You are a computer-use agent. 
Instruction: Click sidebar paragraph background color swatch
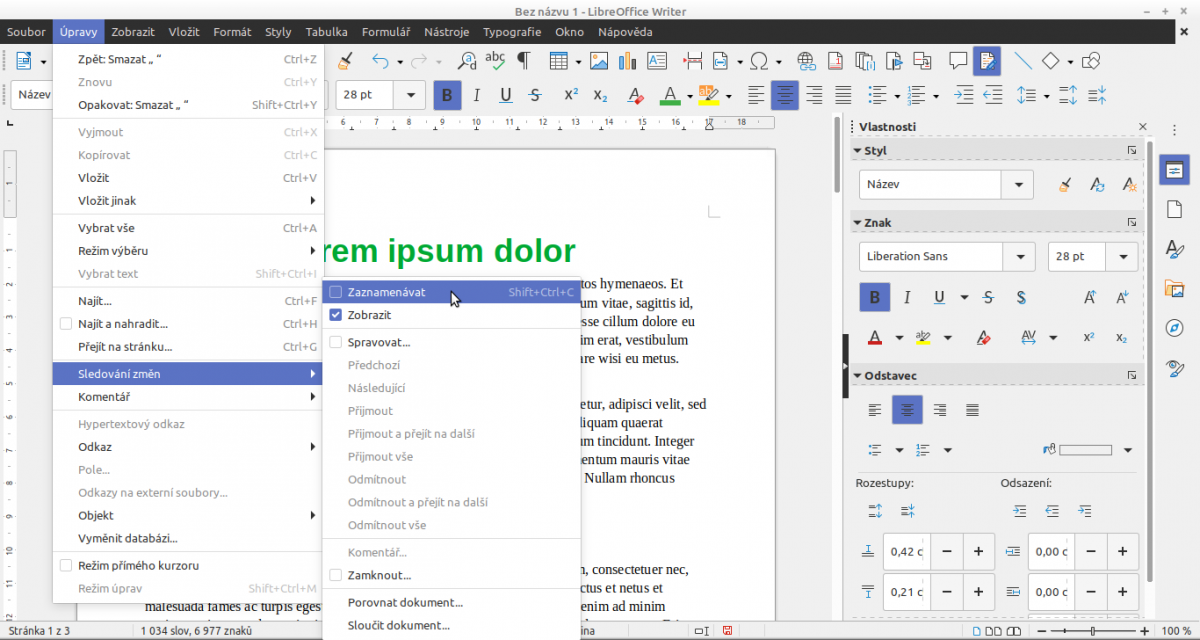1085,449
